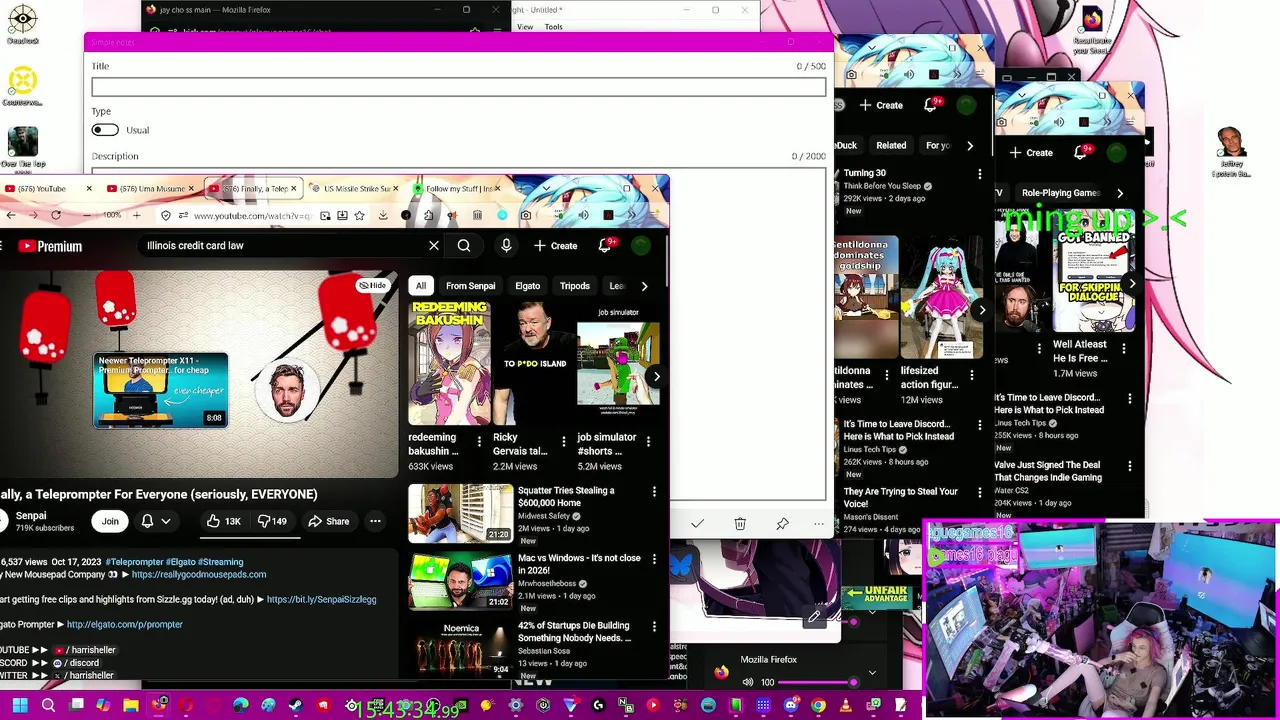Open options for 'Turning 30' video
Viewport: 1280px width, 720px height.
coord(980,174)
